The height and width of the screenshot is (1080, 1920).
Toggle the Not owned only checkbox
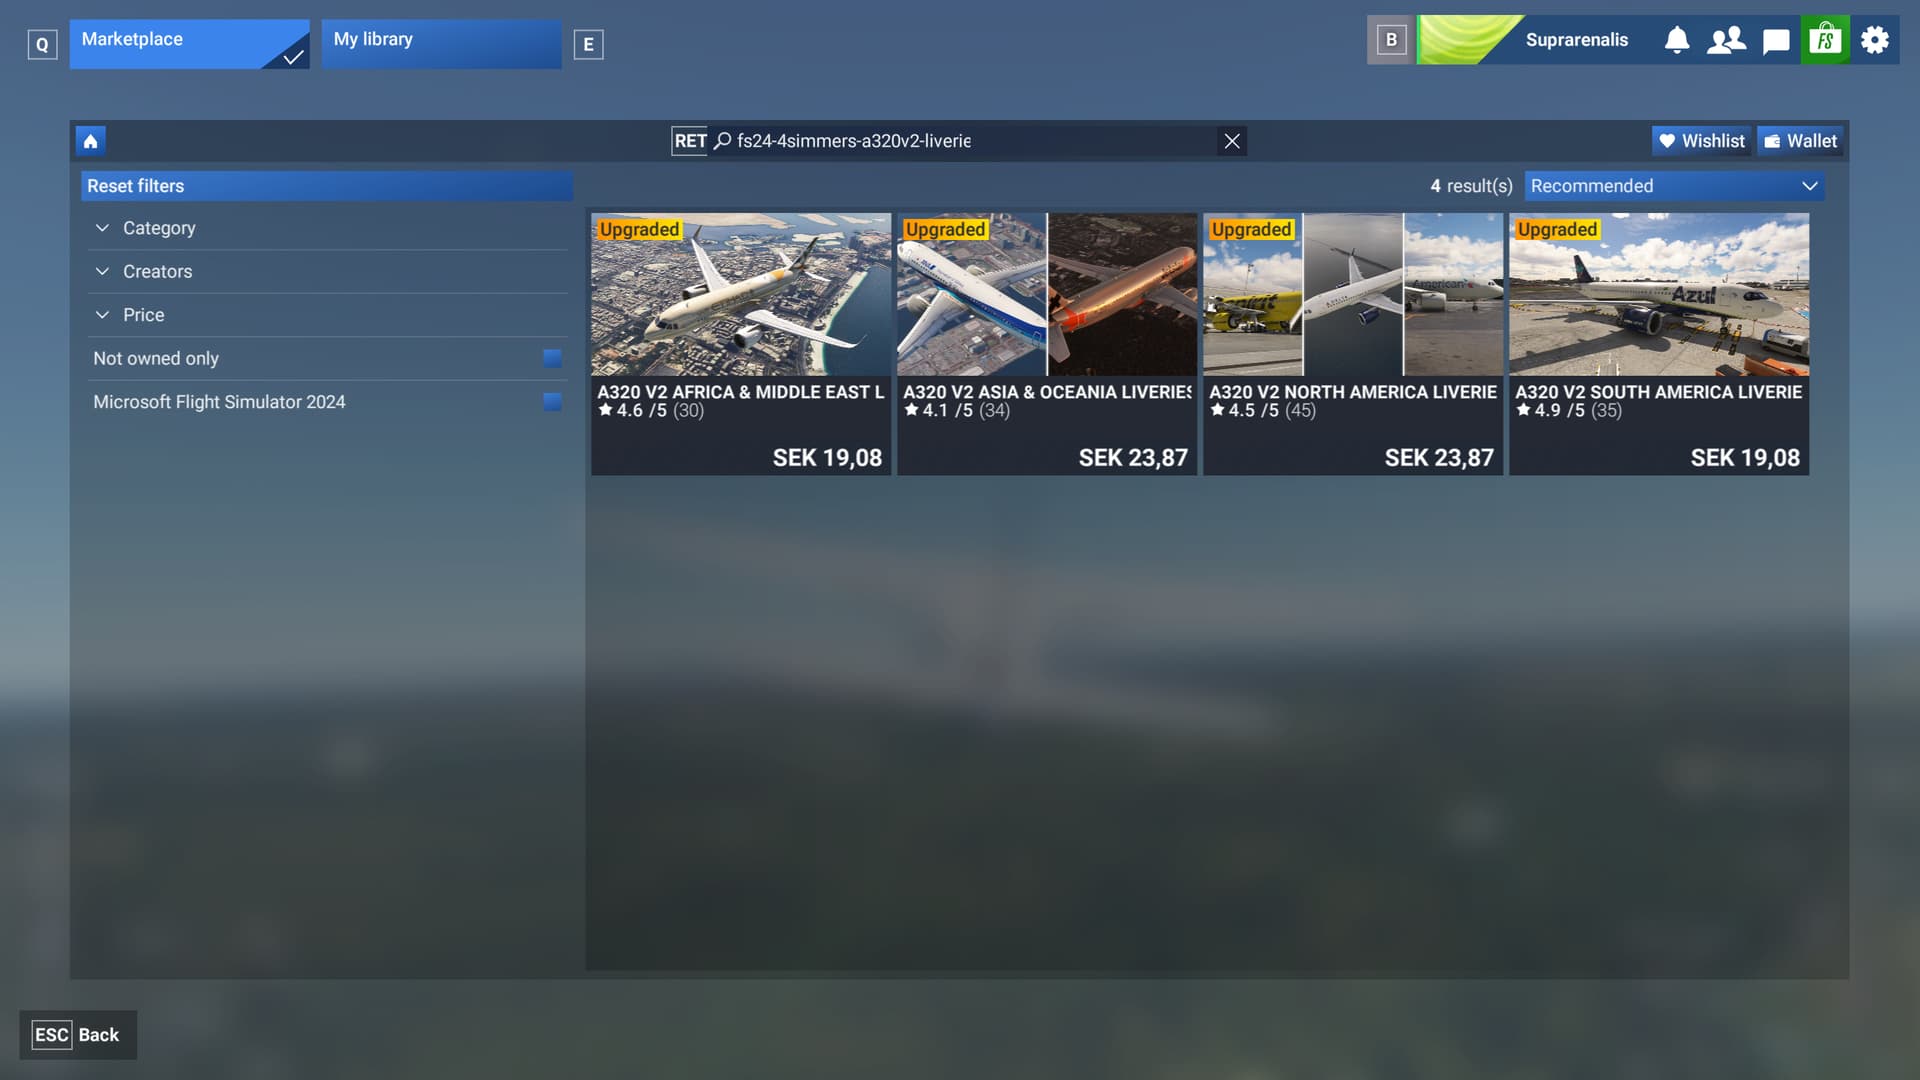click(x=552, y=358)
